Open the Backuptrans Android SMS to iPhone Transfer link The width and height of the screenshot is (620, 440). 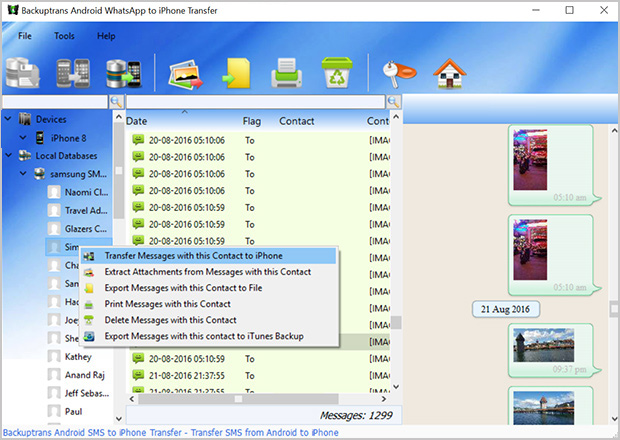tap(168, 433)
